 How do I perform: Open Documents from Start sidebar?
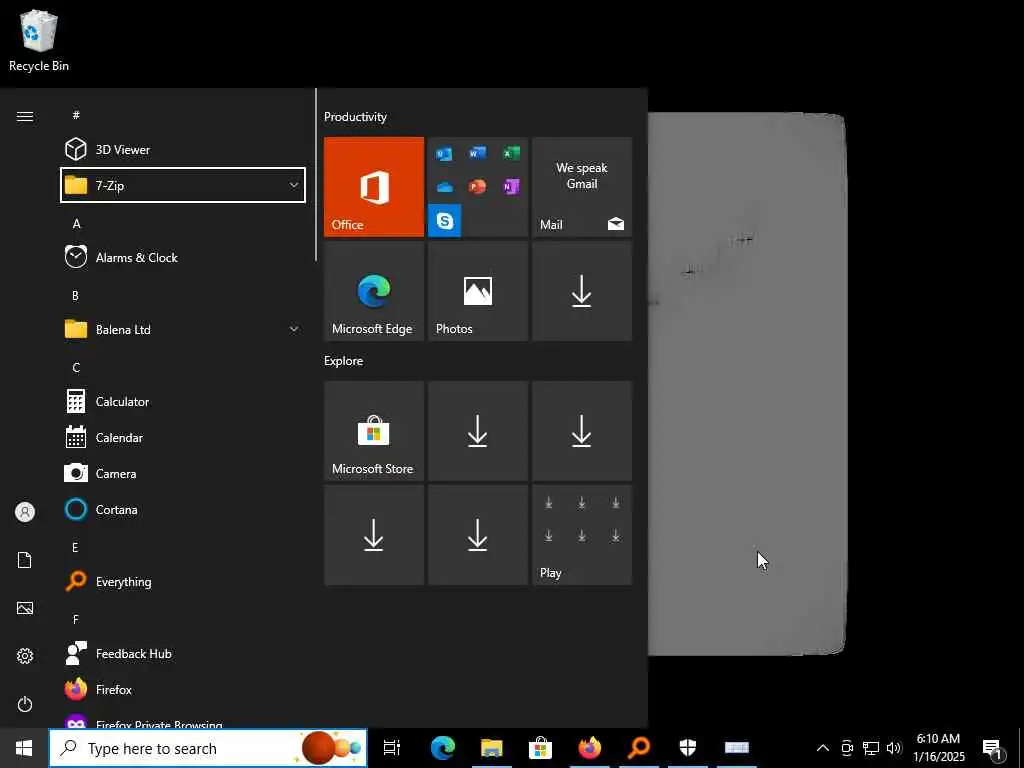click(x=25, y=560)
